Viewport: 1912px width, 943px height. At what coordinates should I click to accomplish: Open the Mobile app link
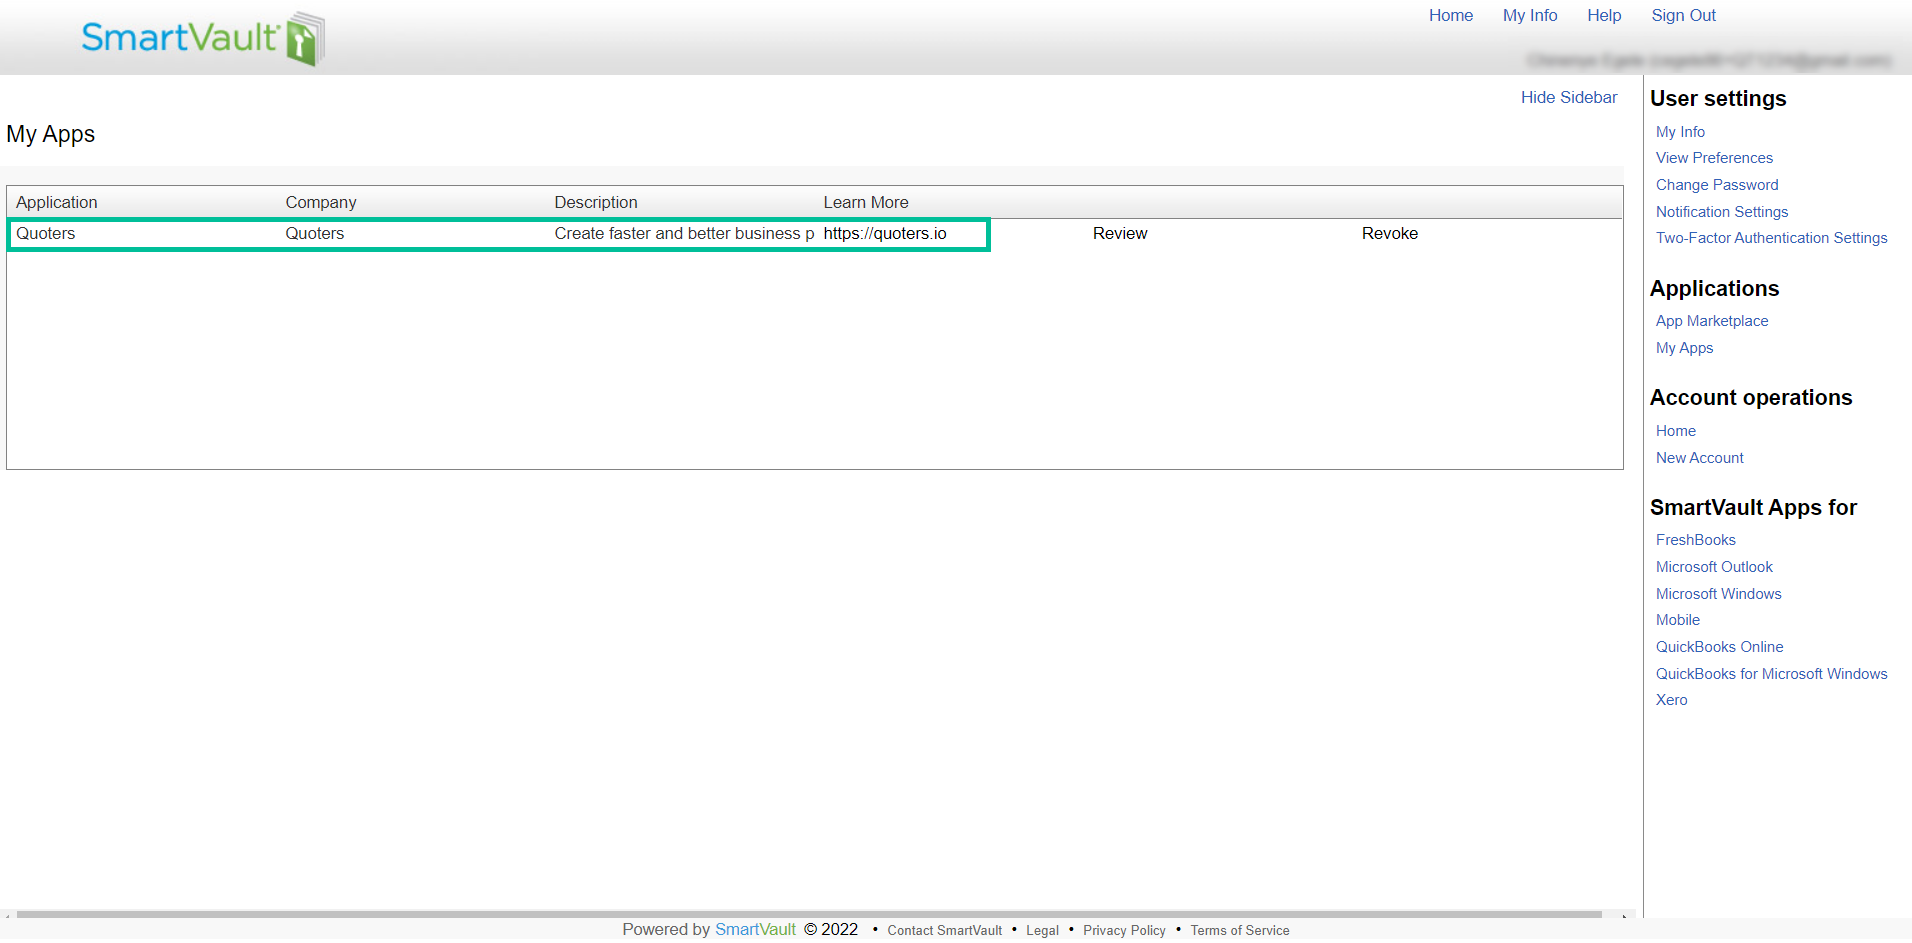coord(1677,620)
